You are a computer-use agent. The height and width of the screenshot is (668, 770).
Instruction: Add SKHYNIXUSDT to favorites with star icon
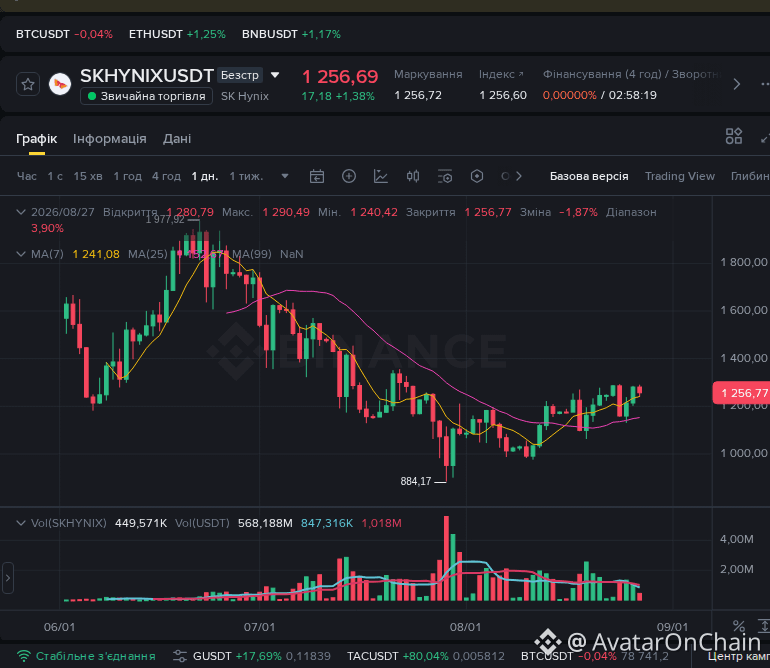coord(28,84)
